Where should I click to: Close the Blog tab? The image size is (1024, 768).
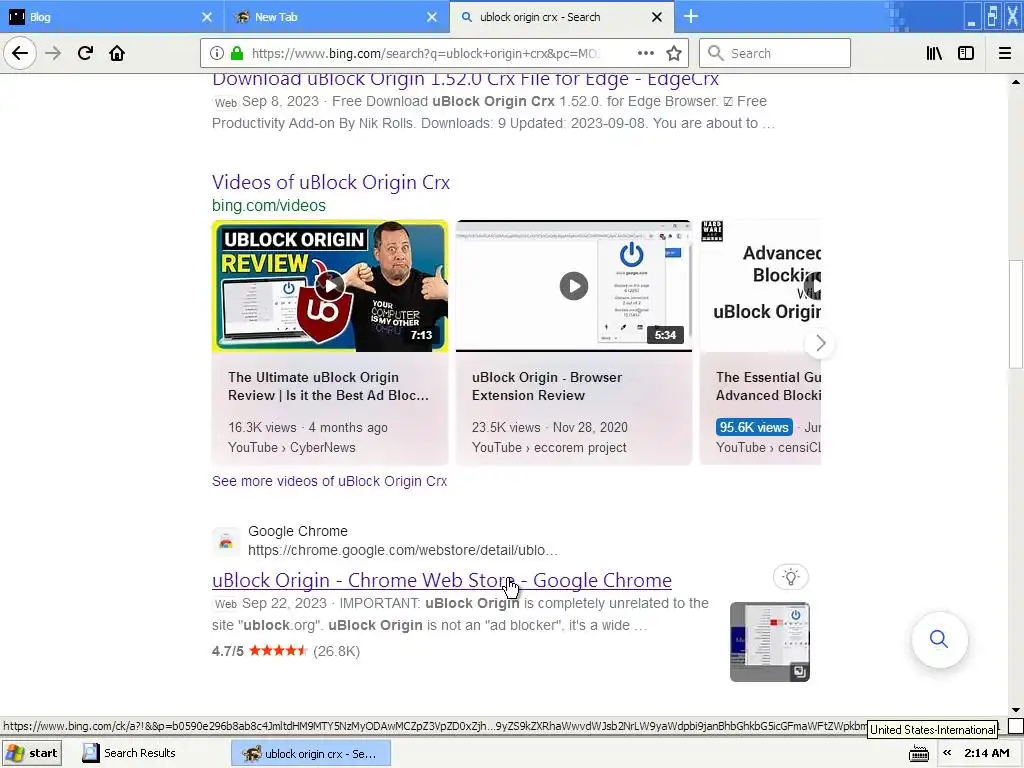(206, 17)
